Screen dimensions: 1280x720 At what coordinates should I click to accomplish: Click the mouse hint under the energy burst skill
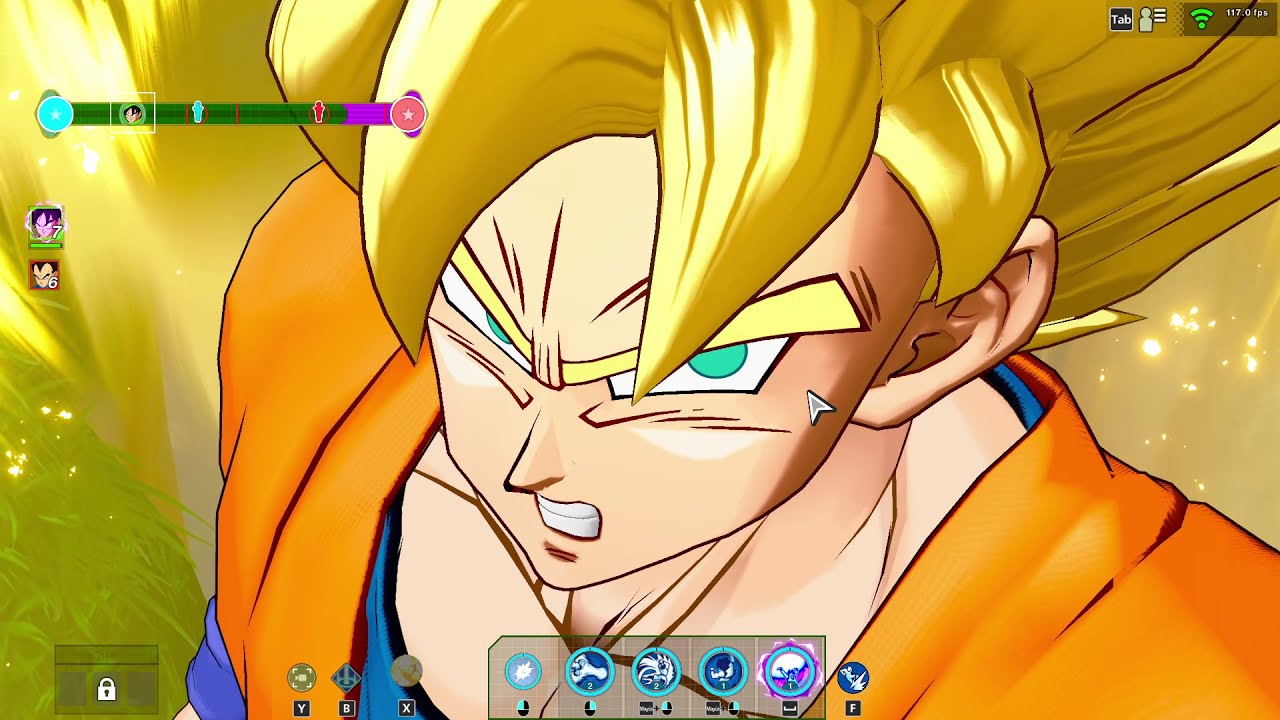pos(523,708)
